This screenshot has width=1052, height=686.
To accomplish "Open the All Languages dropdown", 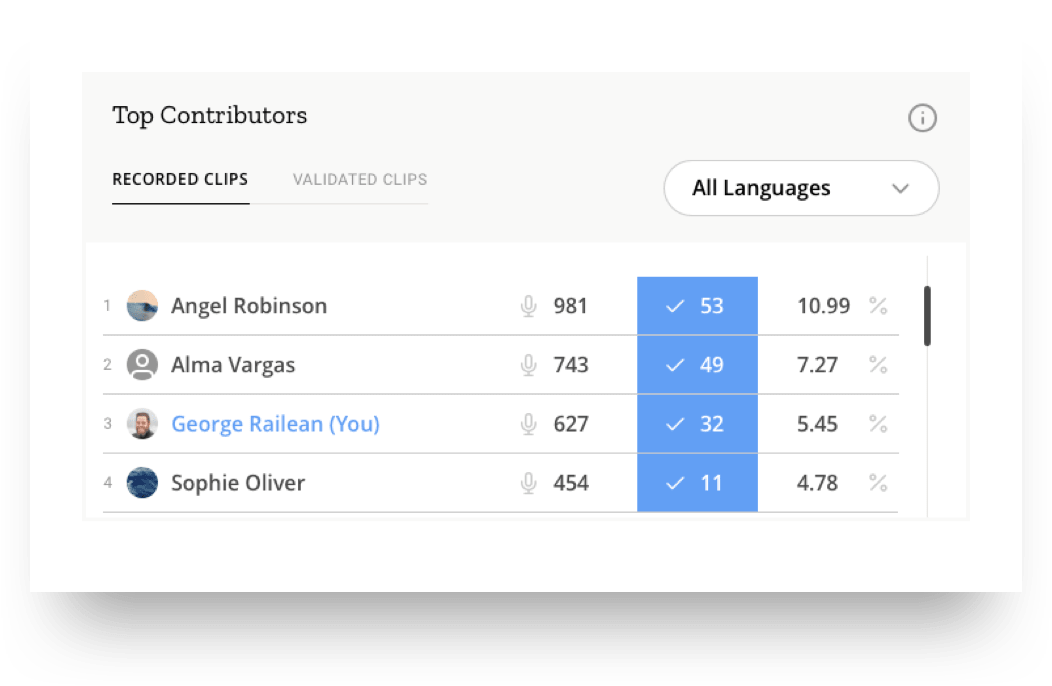I will pos(800,188).
